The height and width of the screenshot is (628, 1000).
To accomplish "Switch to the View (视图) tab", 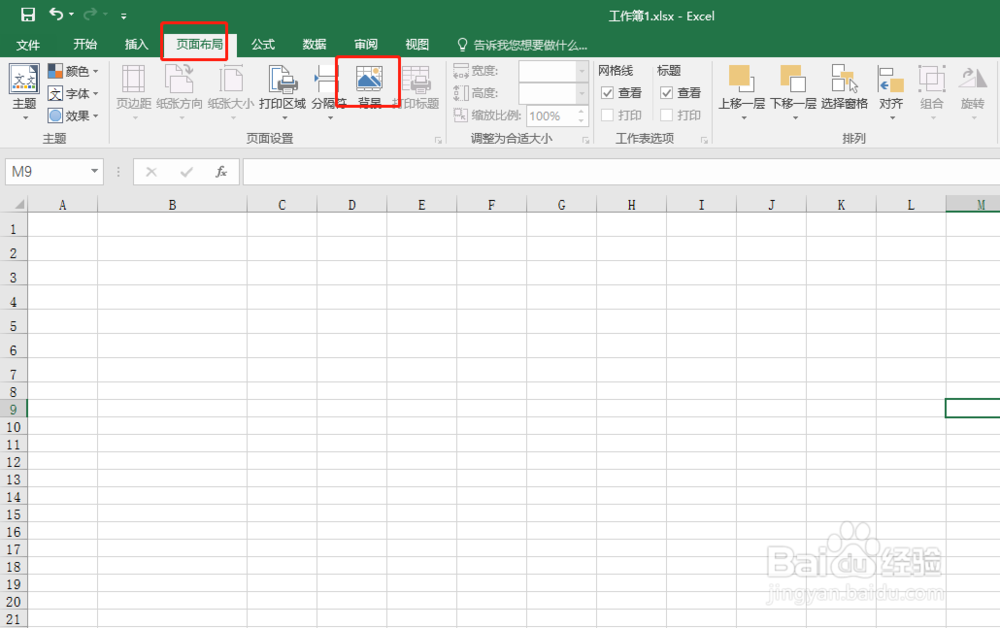I will click(x=417, y=45).
